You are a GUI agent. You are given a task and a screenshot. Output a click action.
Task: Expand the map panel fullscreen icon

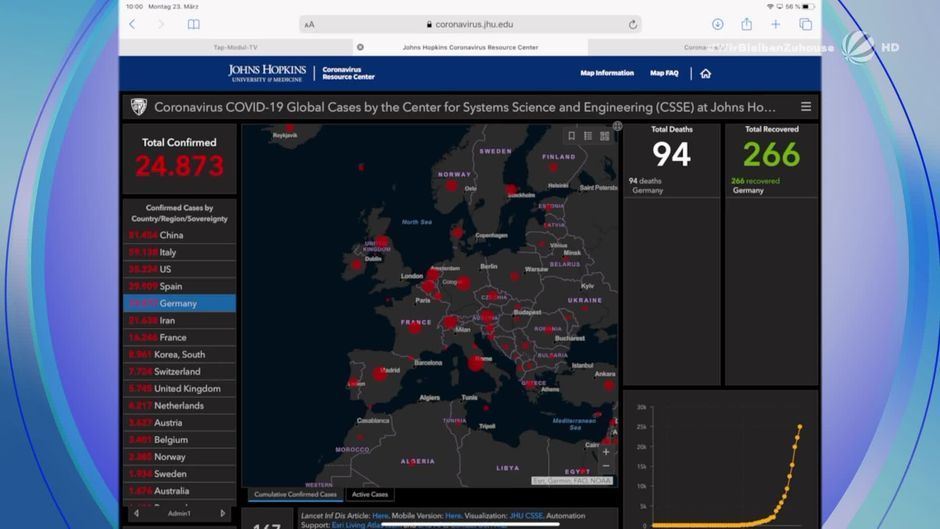coord(617,126)
